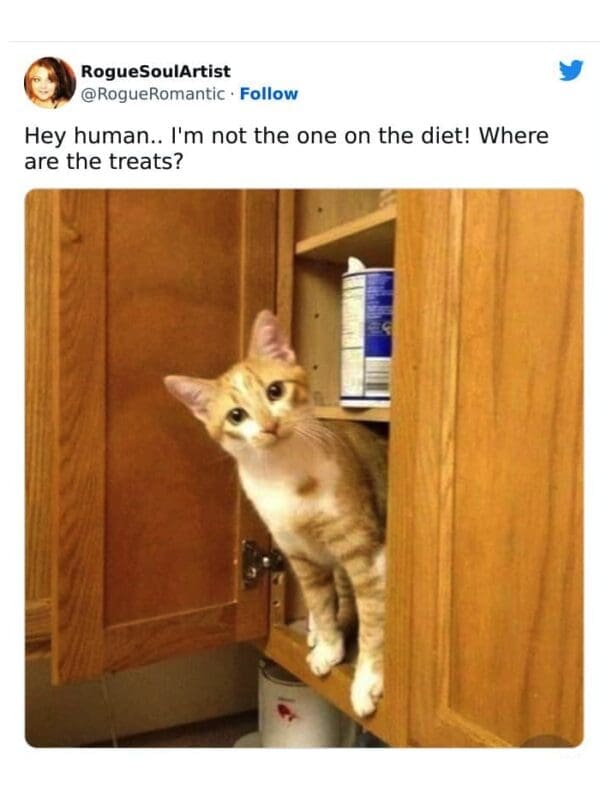
Task: Click the red mark on the white bucket
Action: [x=286, y=712]
